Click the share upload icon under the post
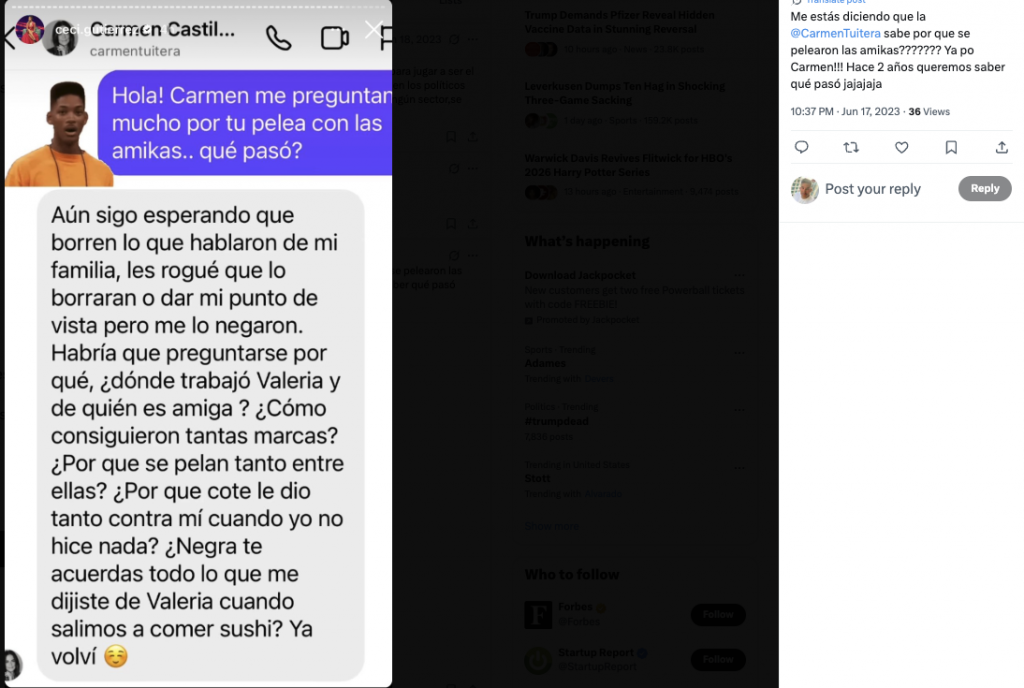1024x688 pixels. coord(1001,148)
